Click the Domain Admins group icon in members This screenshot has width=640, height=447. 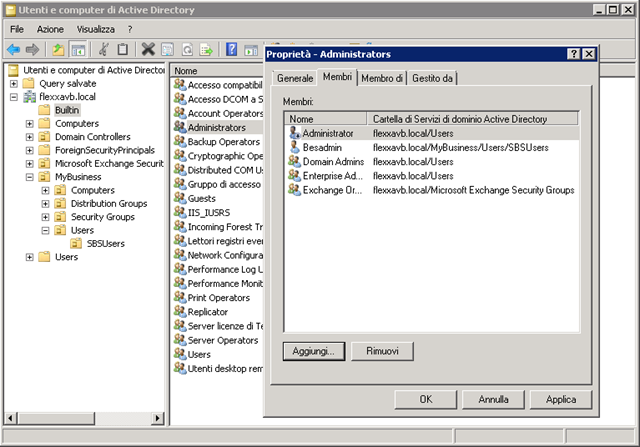pyautogui.click(x=294, y=161)
